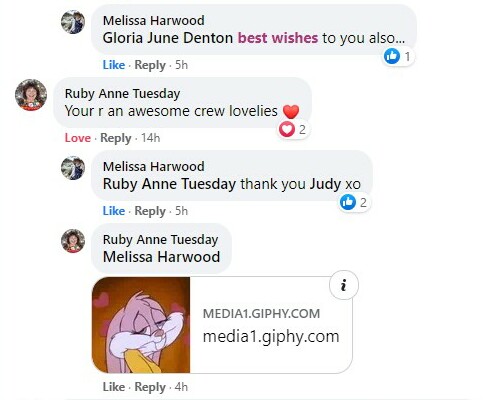Toggle Like on the best wishes comment
Viewport: 495px width, 400px height.
(x=114, y=65)
